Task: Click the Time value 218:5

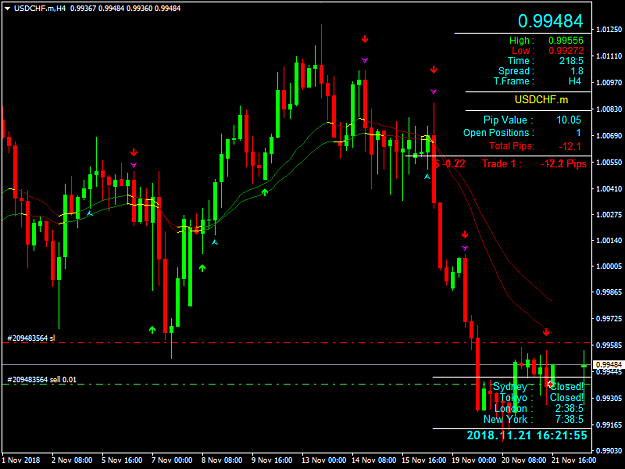Action: (x=571, y=61)
